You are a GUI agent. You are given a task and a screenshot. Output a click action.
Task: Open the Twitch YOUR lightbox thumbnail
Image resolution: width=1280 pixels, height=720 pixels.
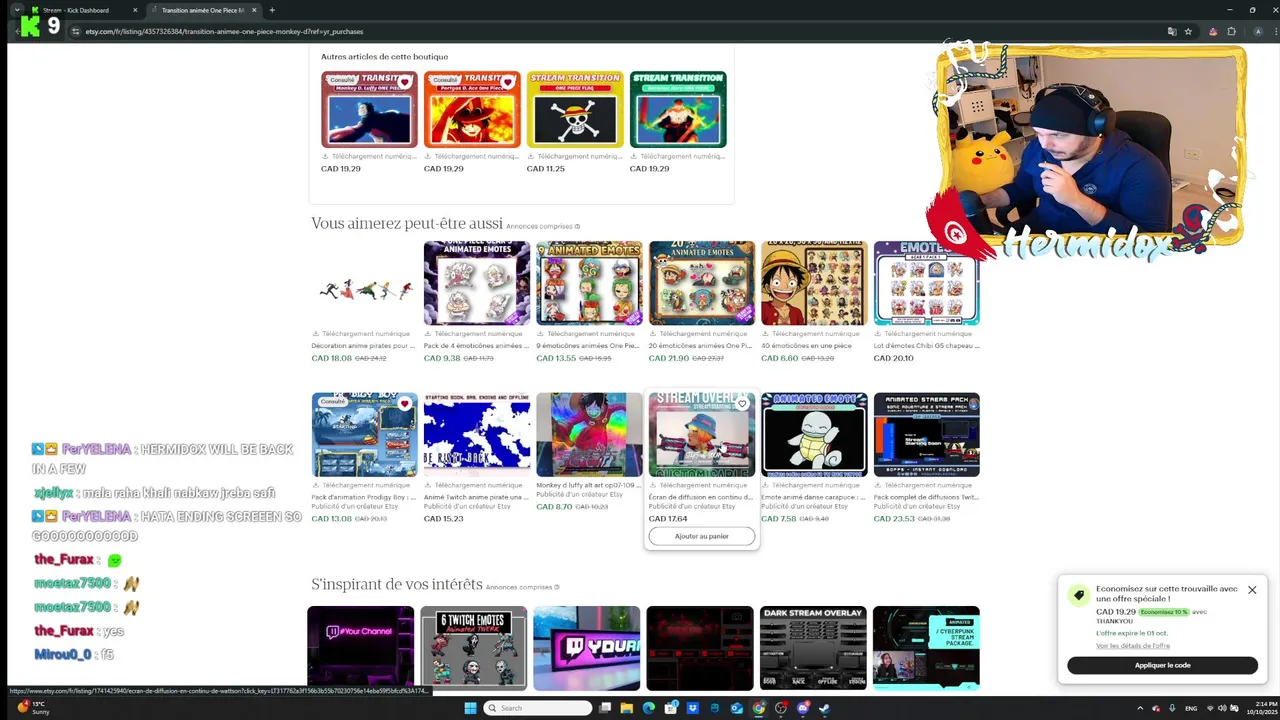[586, 648]
